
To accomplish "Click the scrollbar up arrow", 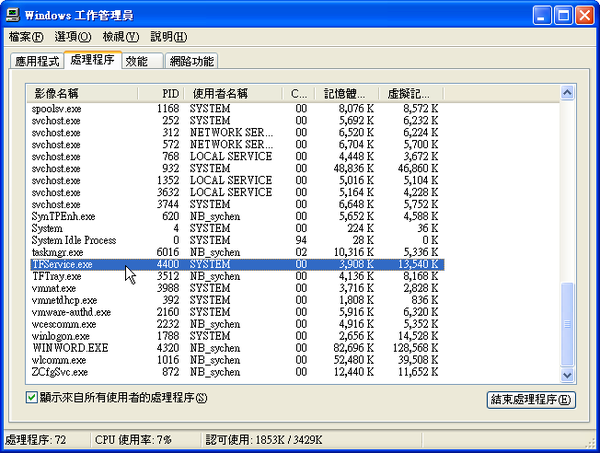I will click(x=567, y=93).
